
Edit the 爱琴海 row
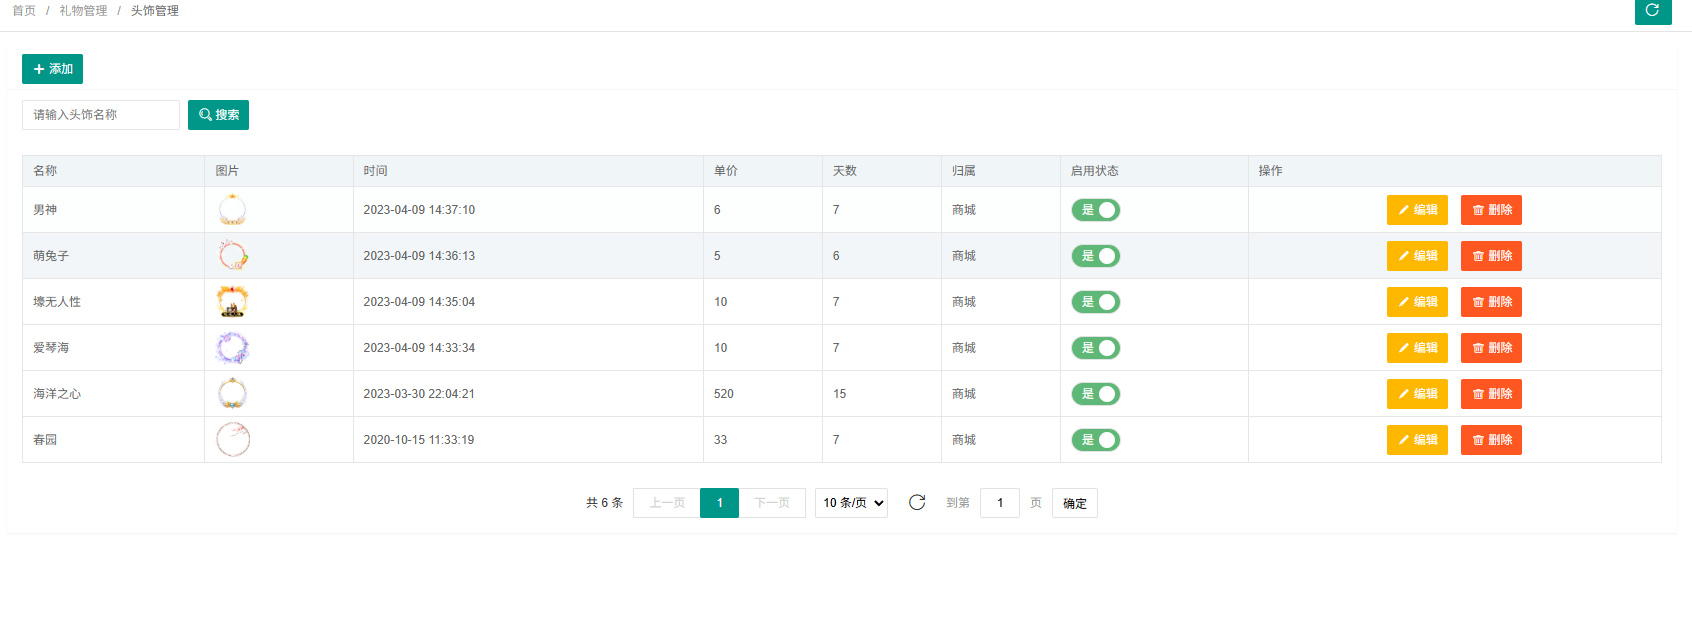[1416, 348]
